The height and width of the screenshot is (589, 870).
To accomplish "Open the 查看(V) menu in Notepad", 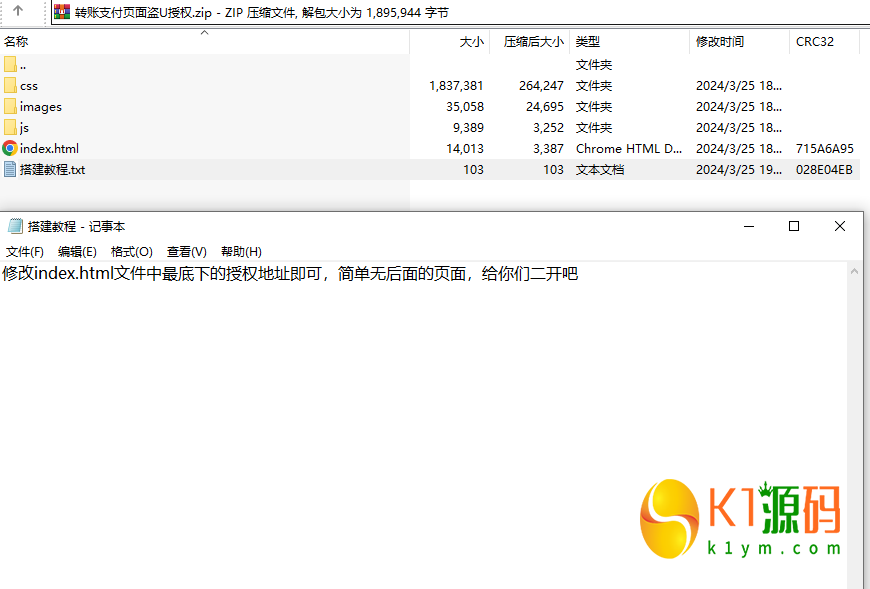I will tap(186, 252).
